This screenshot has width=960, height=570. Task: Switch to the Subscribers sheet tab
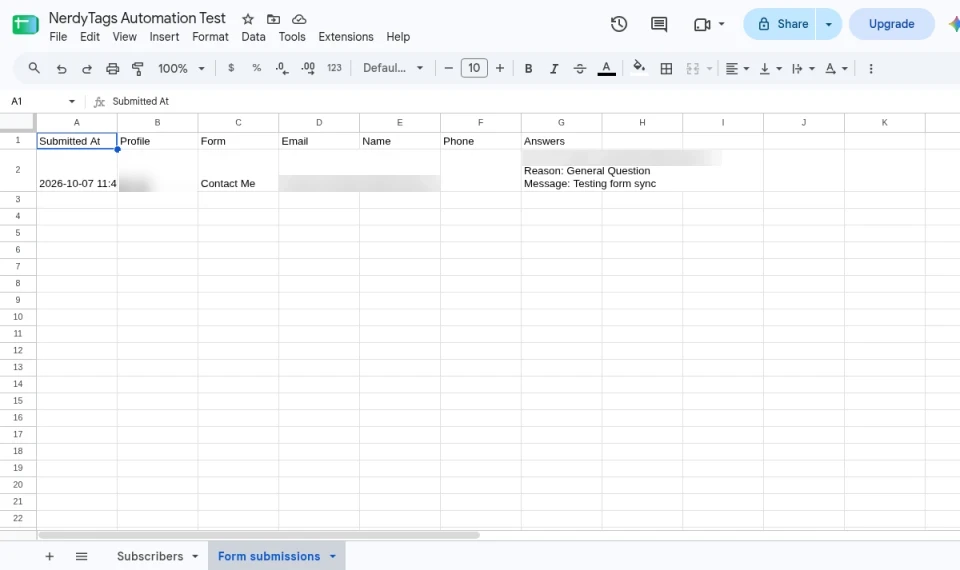tap(150, 556)
